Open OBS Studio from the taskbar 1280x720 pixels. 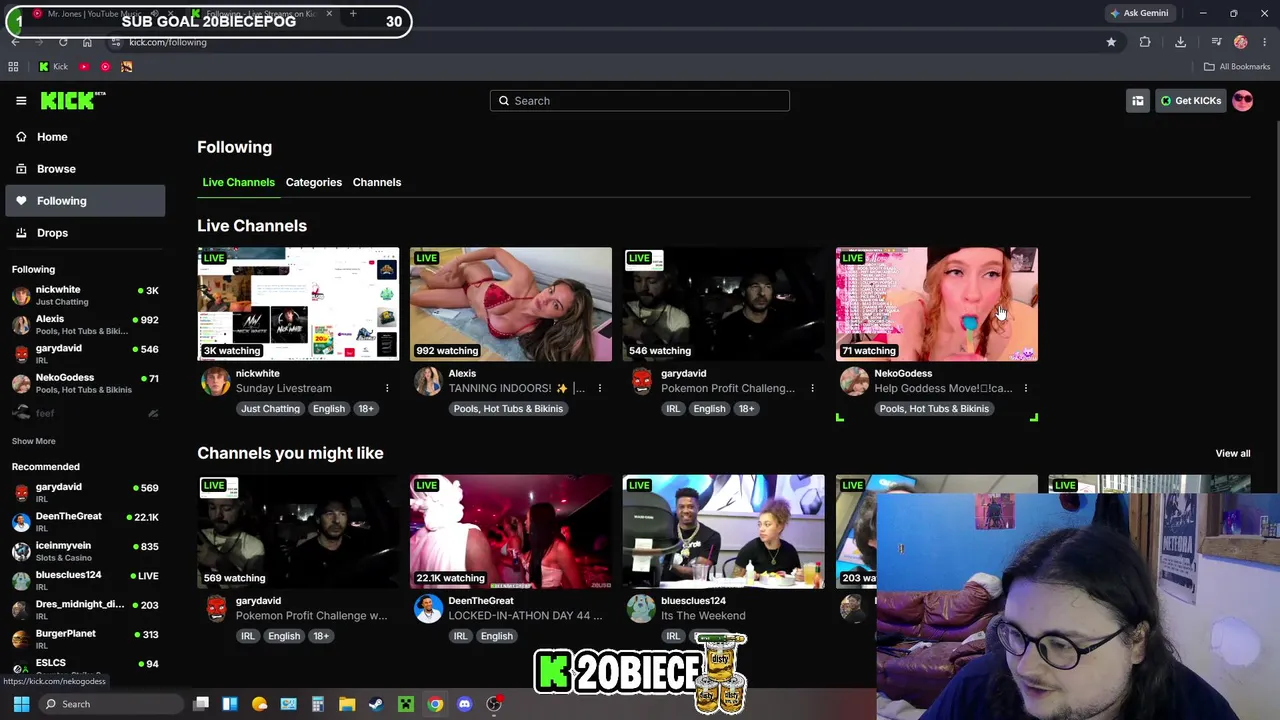(x=494, y=704)
